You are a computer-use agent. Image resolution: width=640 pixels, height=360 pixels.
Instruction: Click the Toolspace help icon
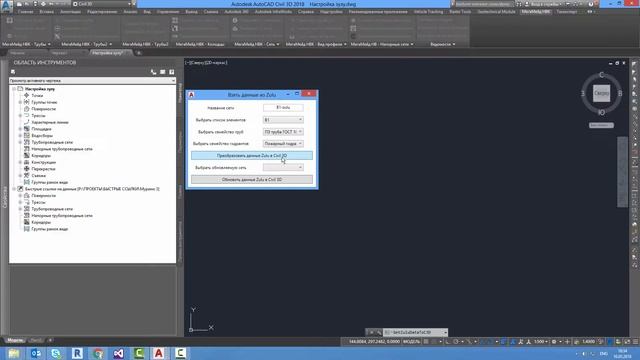(172, 72)
